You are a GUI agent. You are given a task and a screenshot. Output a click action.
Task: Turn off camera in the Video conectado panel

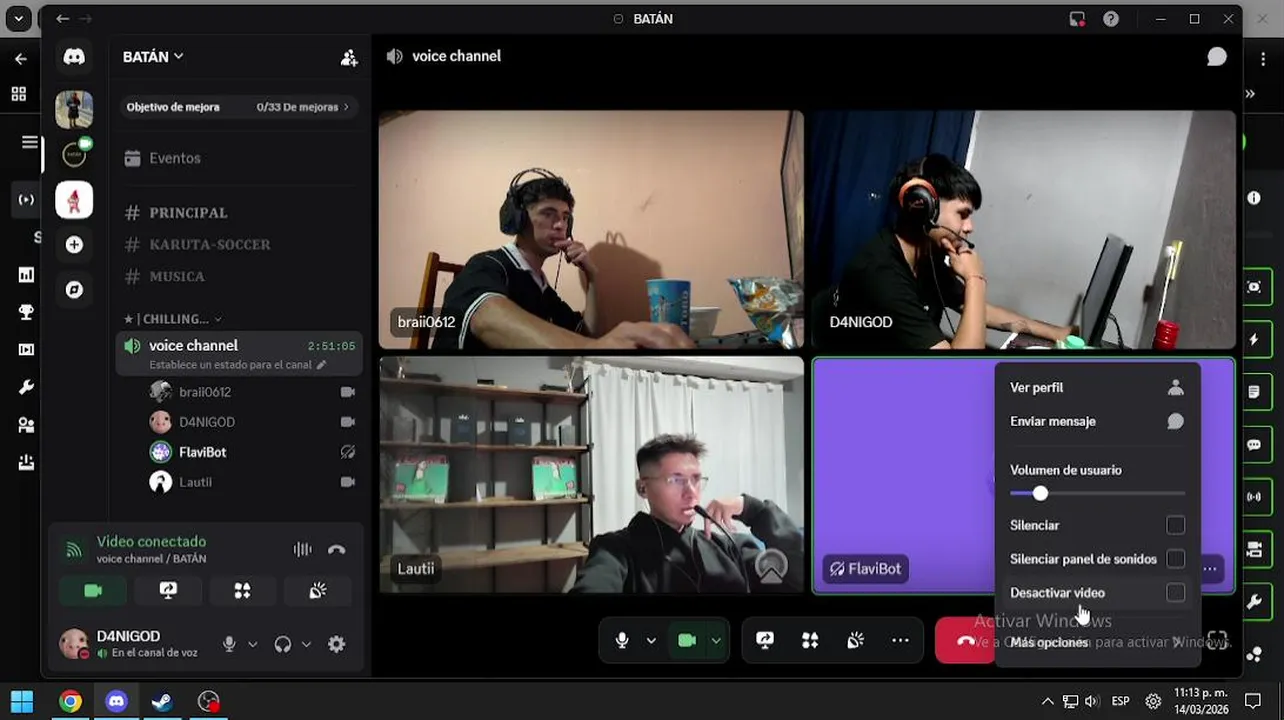pyautogui.click(x=93, y=591)
